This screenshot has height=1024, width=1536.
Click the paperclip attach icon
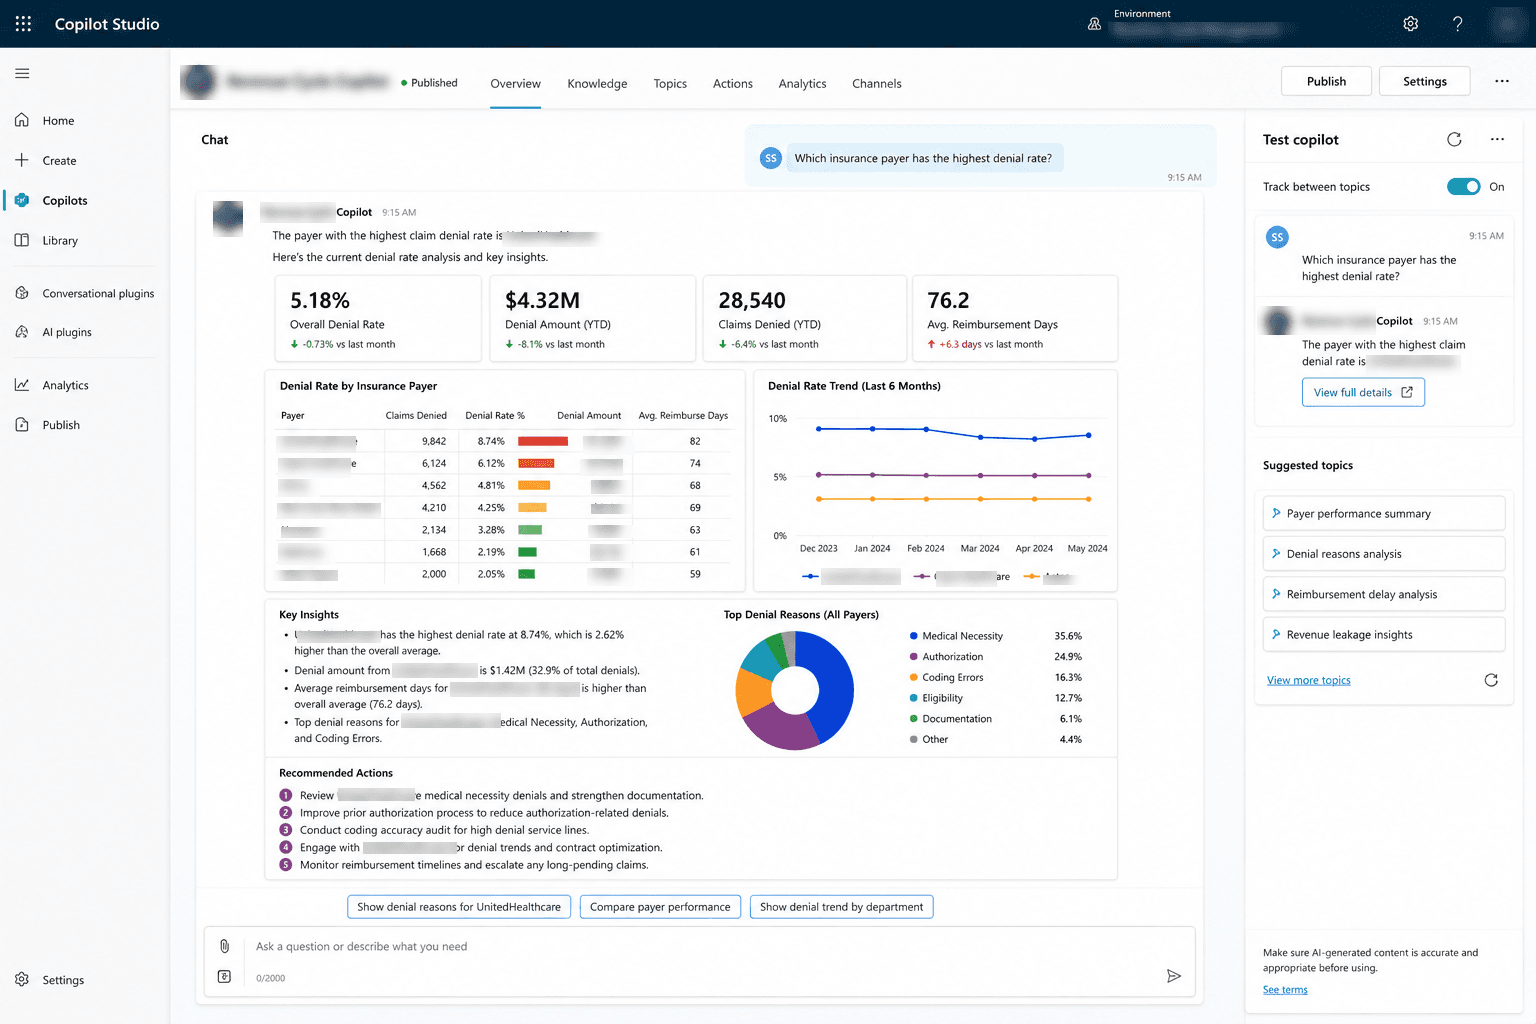pyautogui.click(x=224, y=946)
